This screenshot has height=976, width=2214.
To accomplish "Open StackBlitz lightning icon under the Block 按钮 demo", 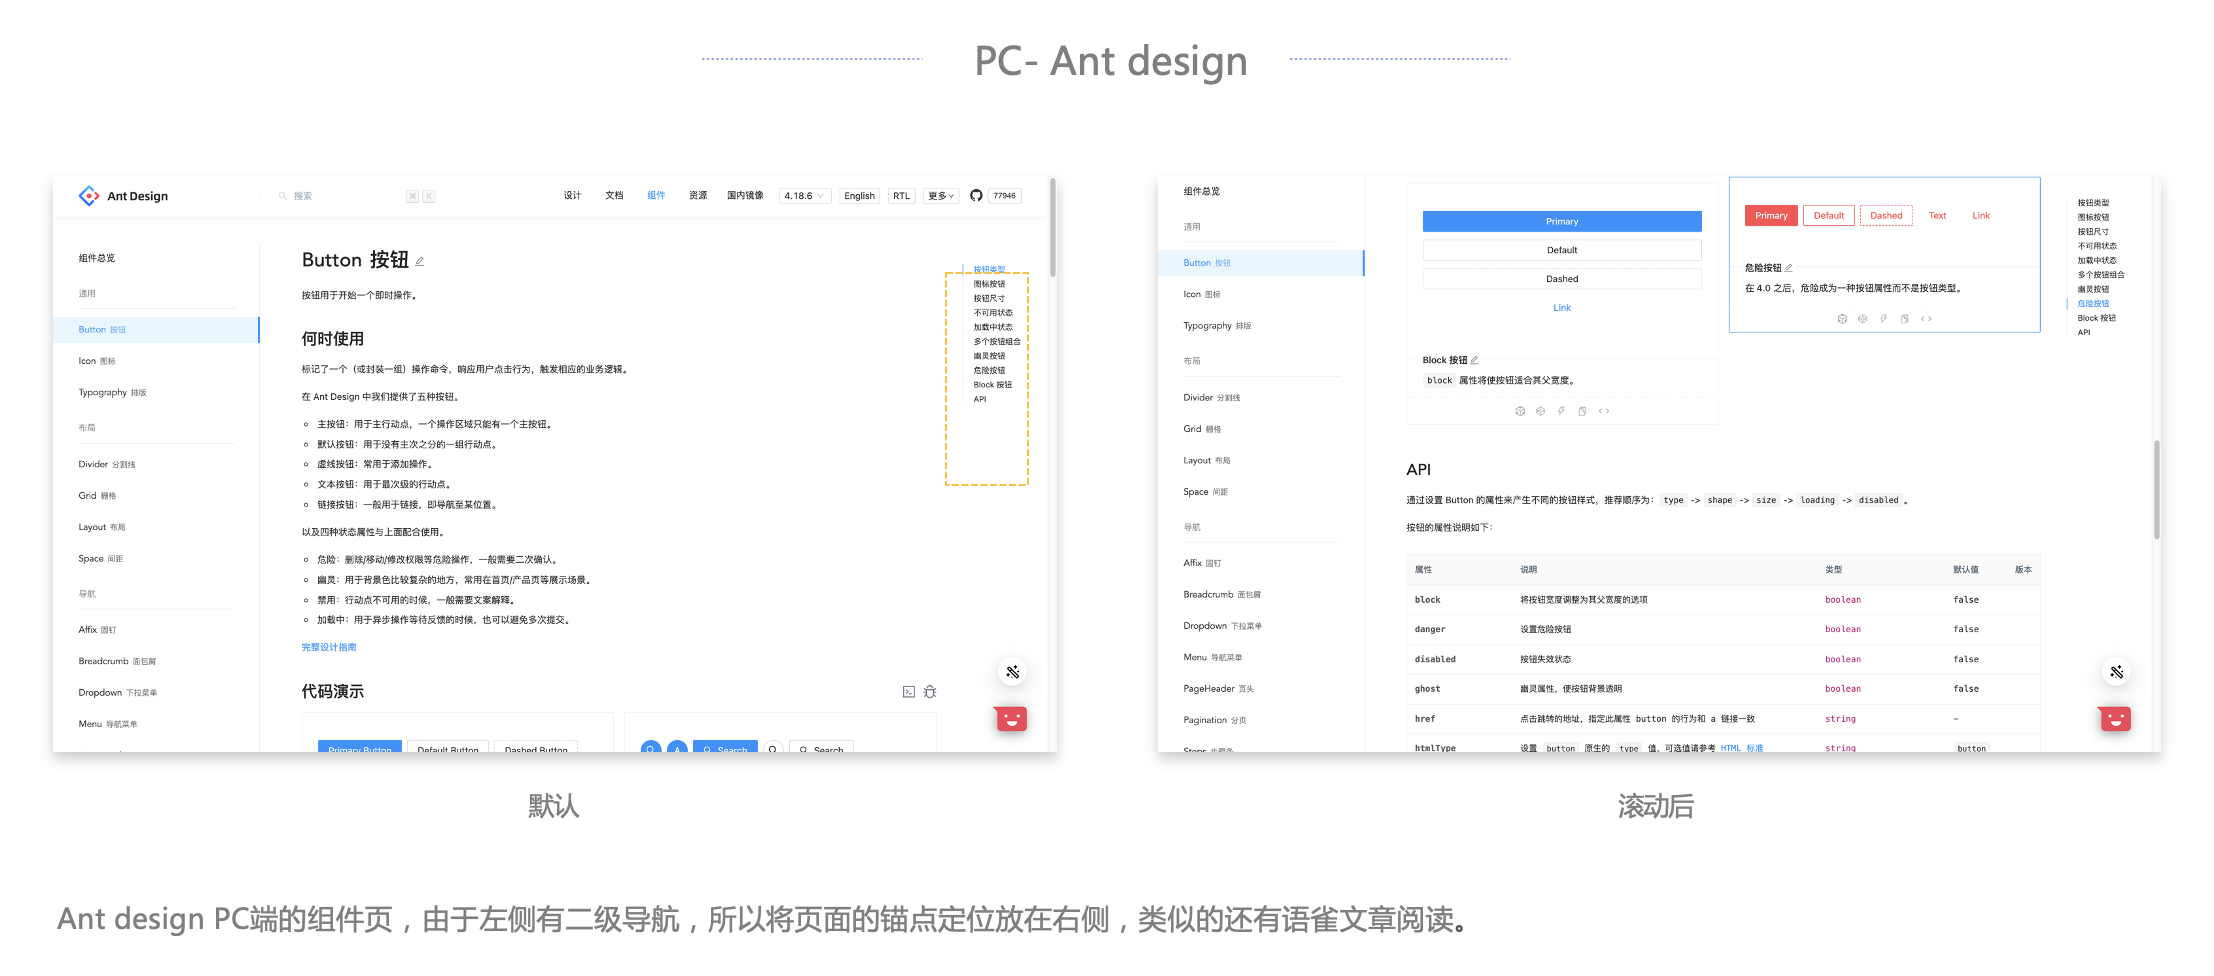I will tap(1561, 411).
